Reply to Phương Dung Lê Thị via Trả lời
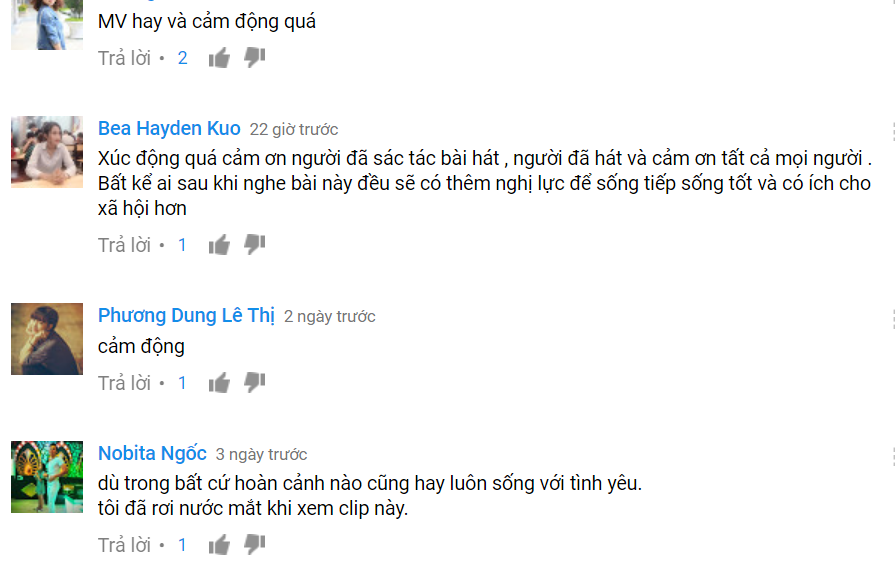 tap(124, 383)
